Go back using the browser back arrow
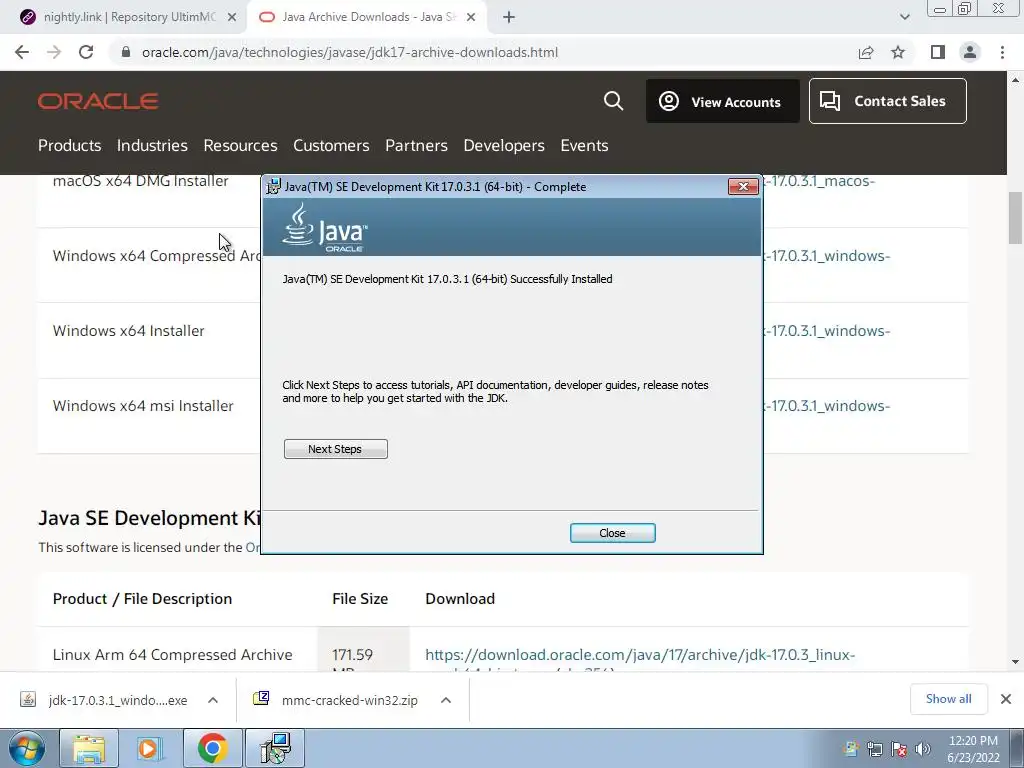This screenshot has height=768, width=1024. tap(22, 52)
